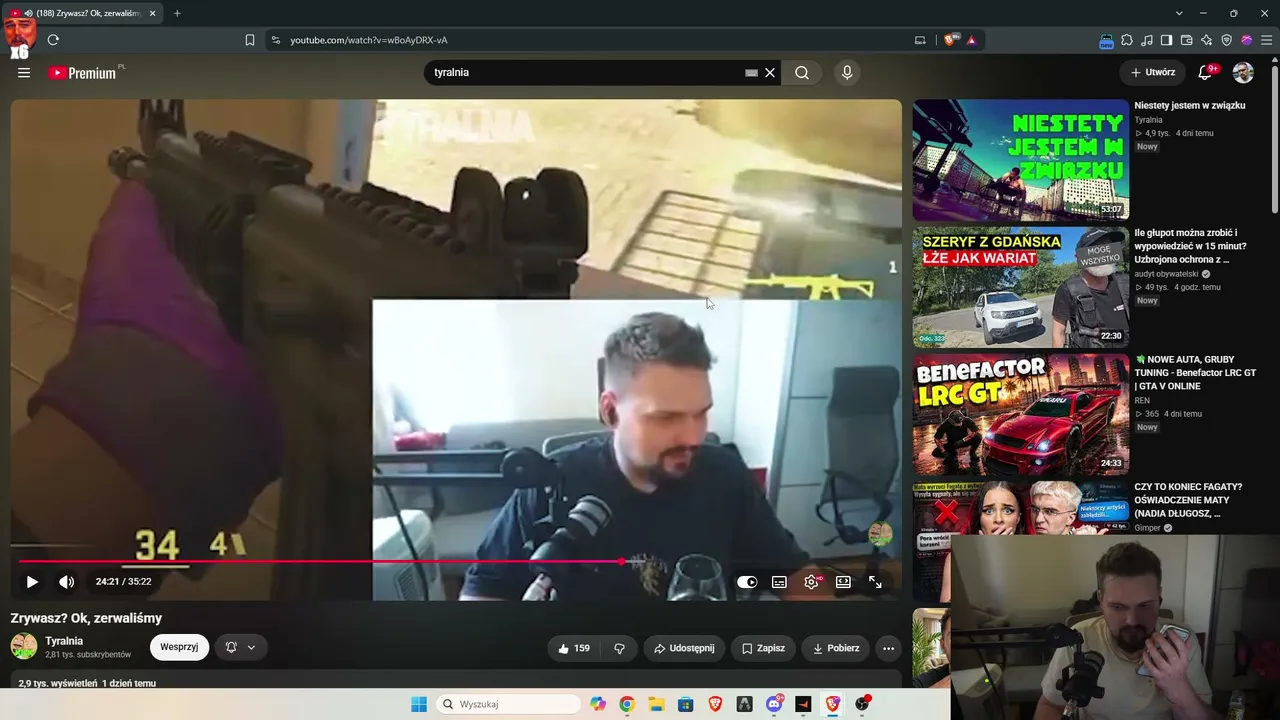The height and width of the screenshot is (720, 1280).
Task: Start voice search with microphone
Action: [847, 73]
